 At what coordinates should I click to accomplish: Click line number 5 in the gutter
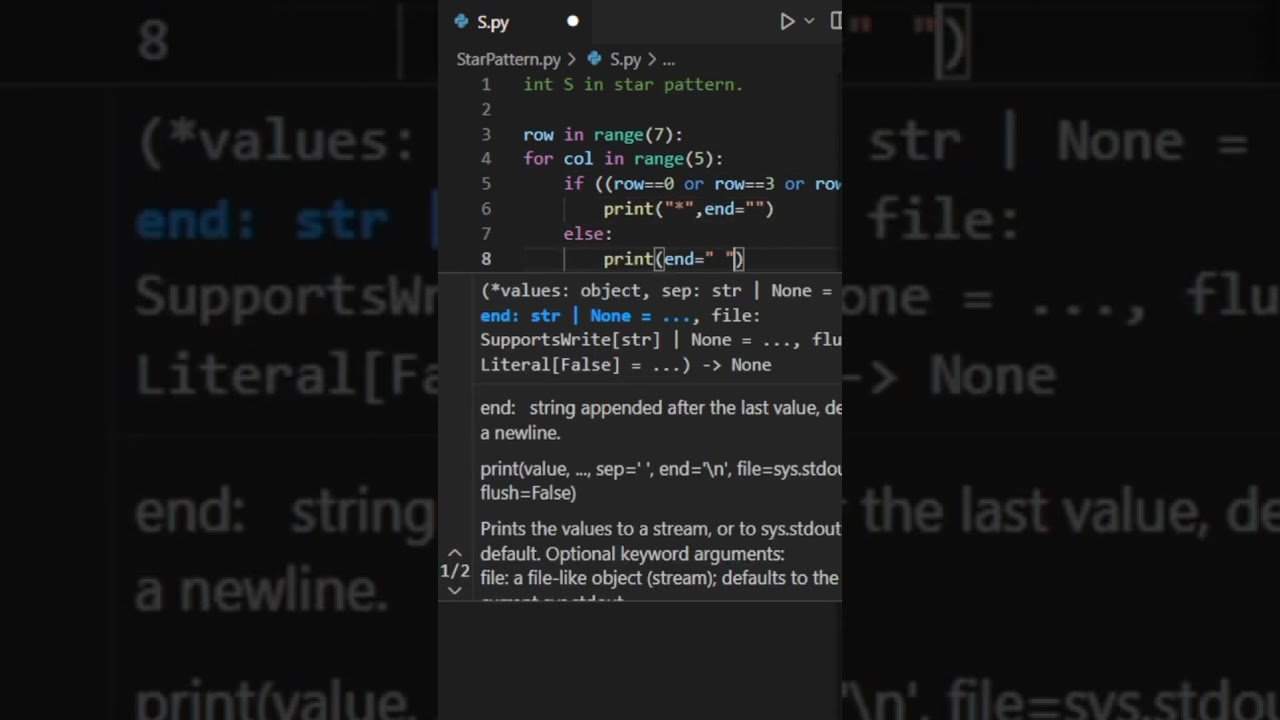point(486,184)
